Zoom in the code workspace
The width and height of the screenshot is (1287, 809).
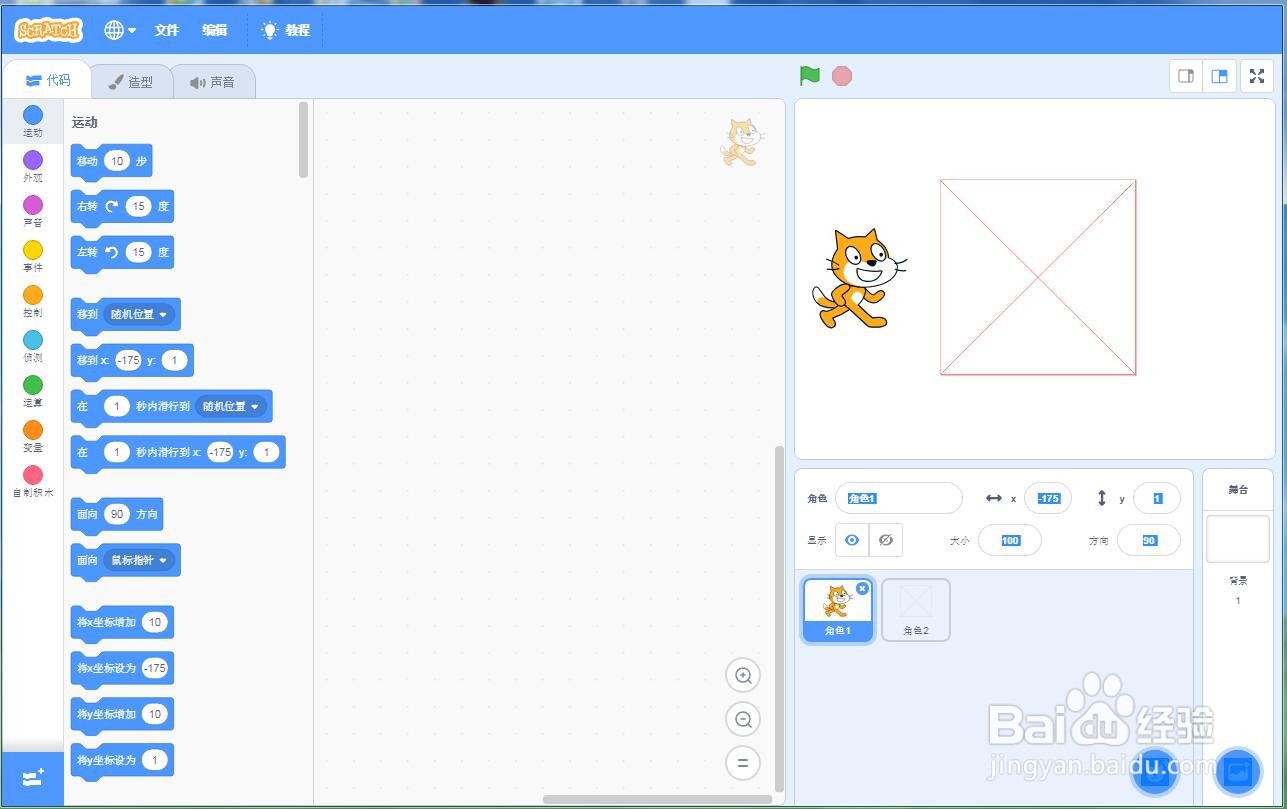click(743, 675)
